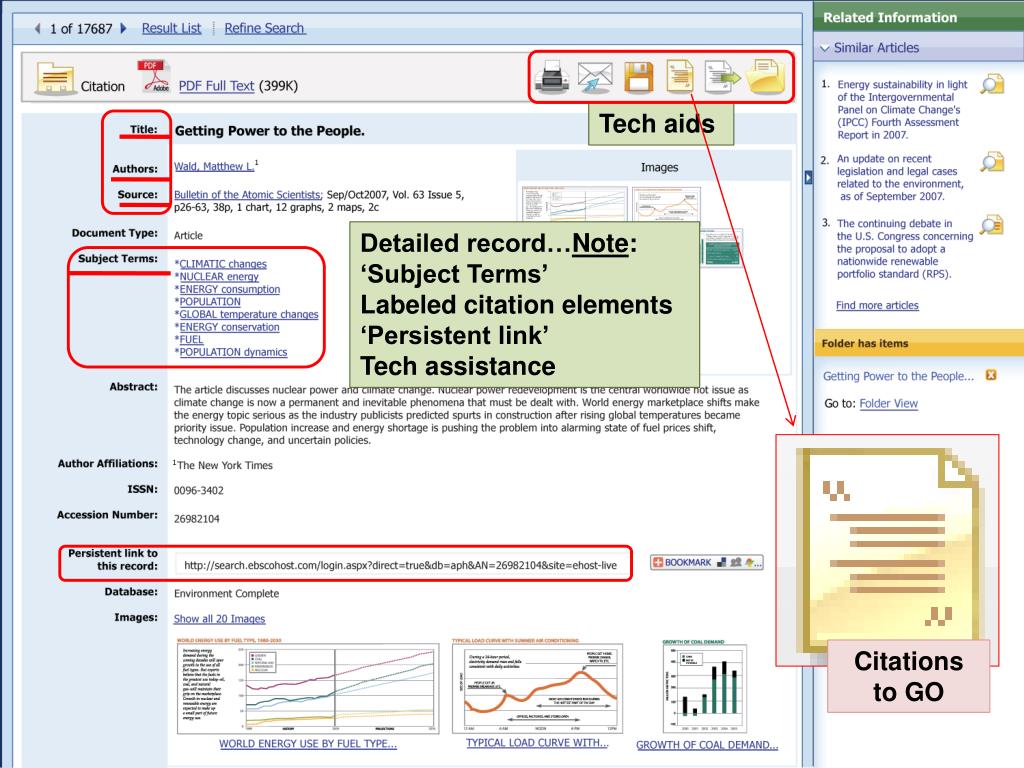This screenshot has width=1024, height=768.
Task: Open the Growth of Coal Demand thumbnail
Action: click(705, 688)
